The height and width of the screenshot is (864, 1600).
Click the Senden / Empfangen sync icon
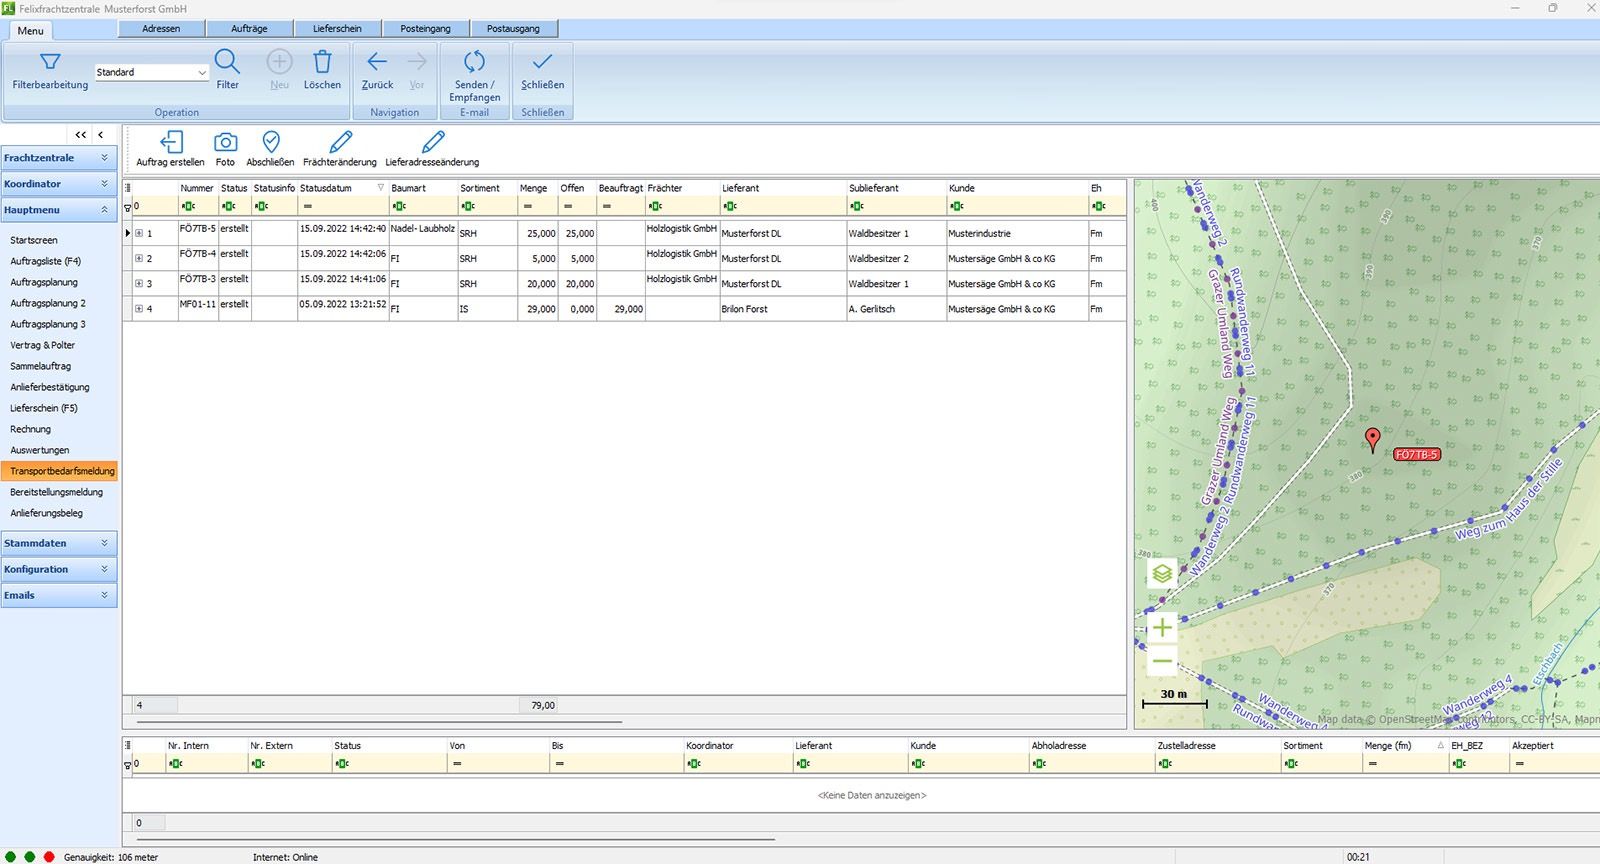point(474,62)
